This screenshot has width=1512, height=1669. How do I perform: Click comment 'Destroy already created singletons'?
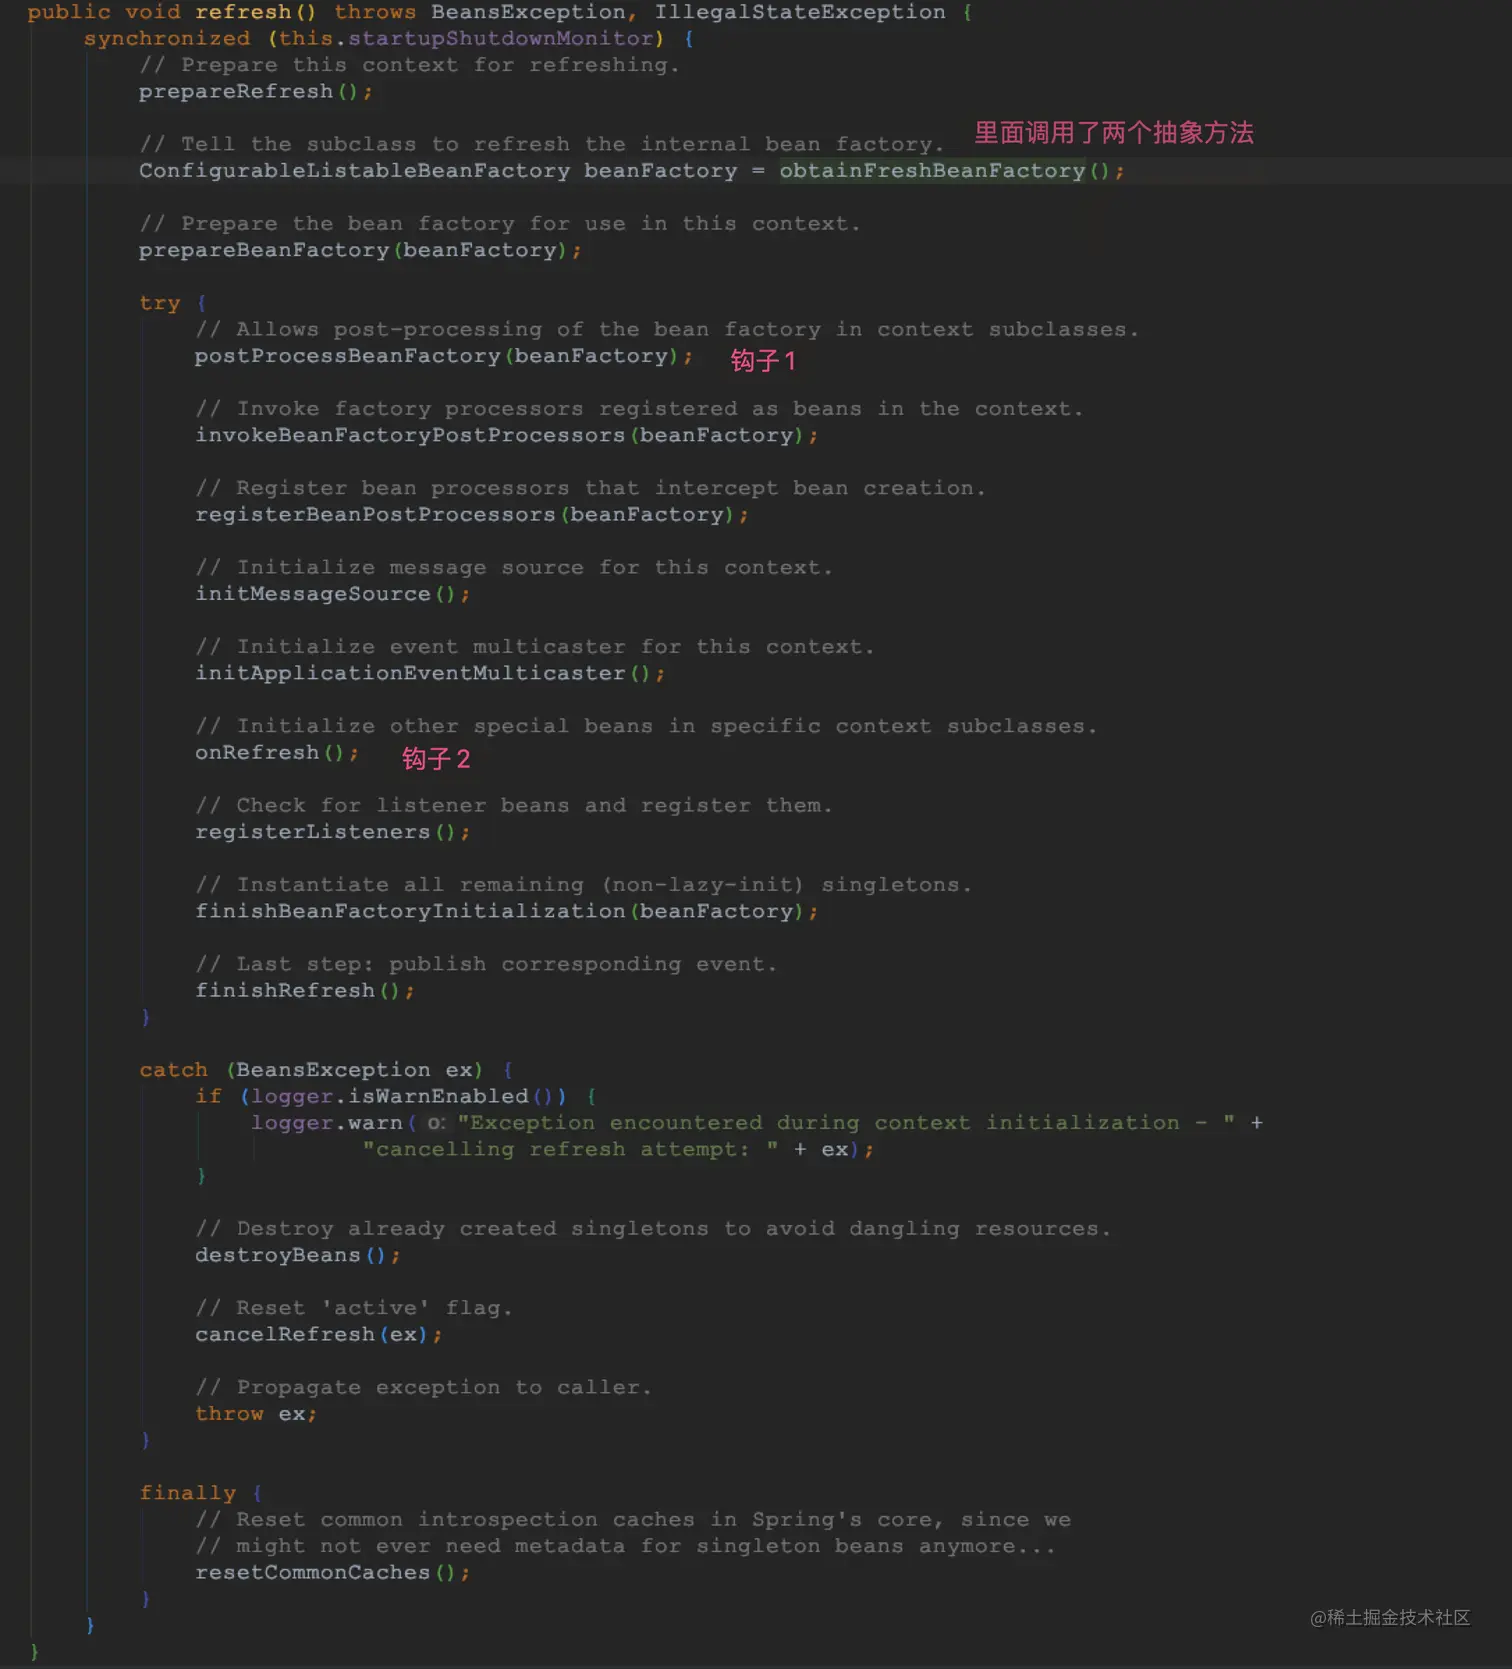[x=653, y=1229]
